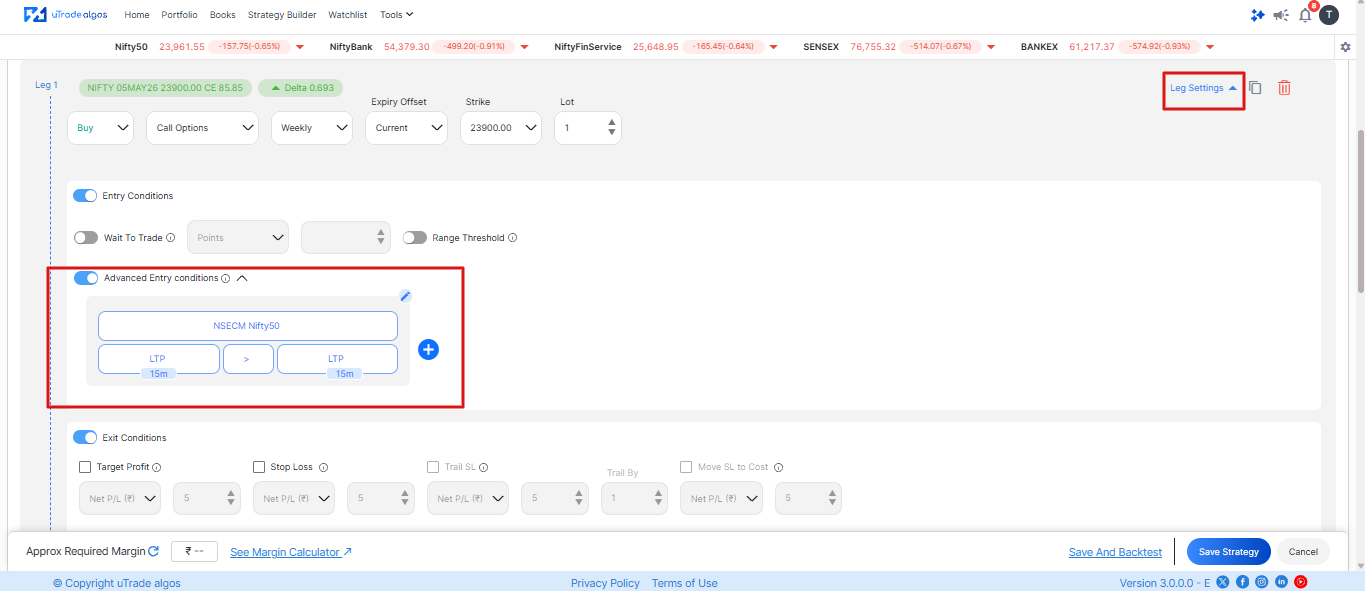Viewport: 1365px width, 591px height.
Task: Click the Cancel button
Action: (1303, 552)
